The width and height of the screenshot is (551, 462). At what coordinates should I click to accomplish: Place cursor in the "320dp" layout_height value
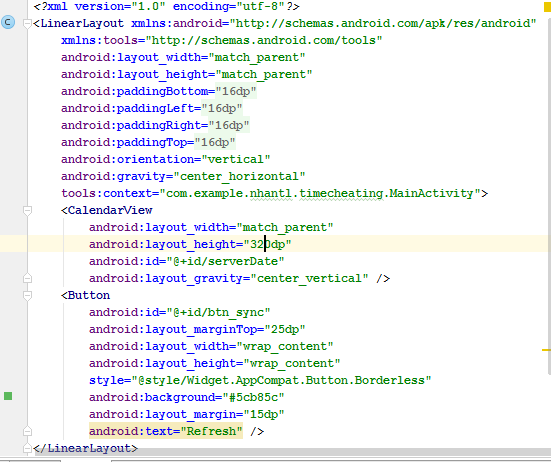(x=267, y=244)
